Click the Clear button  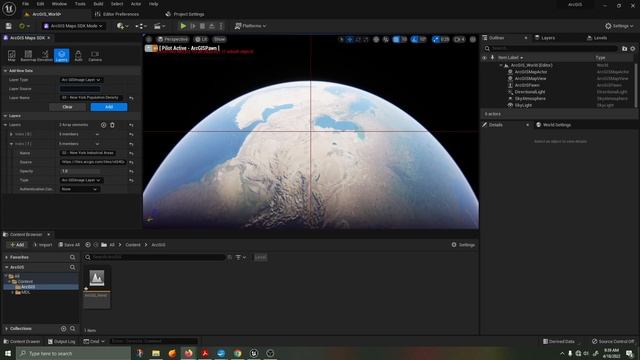[67, 107]
